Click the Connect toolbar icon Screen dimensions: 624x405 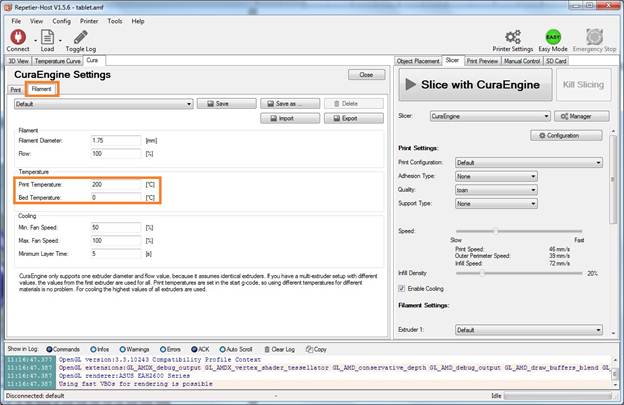(17, 37)
